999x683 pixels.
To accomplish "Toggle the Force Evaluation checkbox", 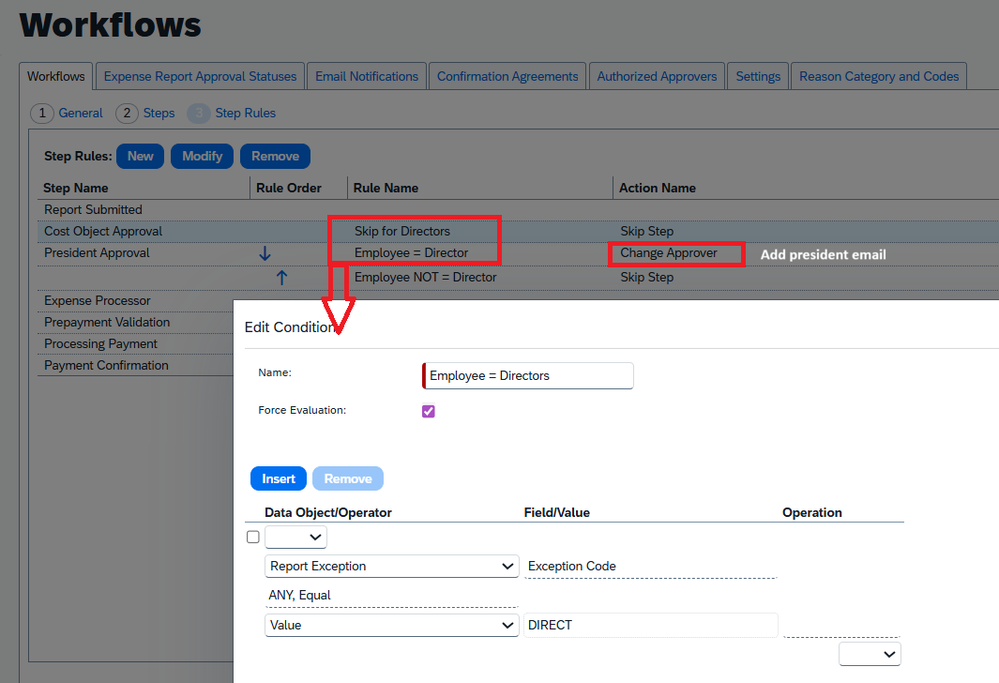I will click(x=428, y=411).
